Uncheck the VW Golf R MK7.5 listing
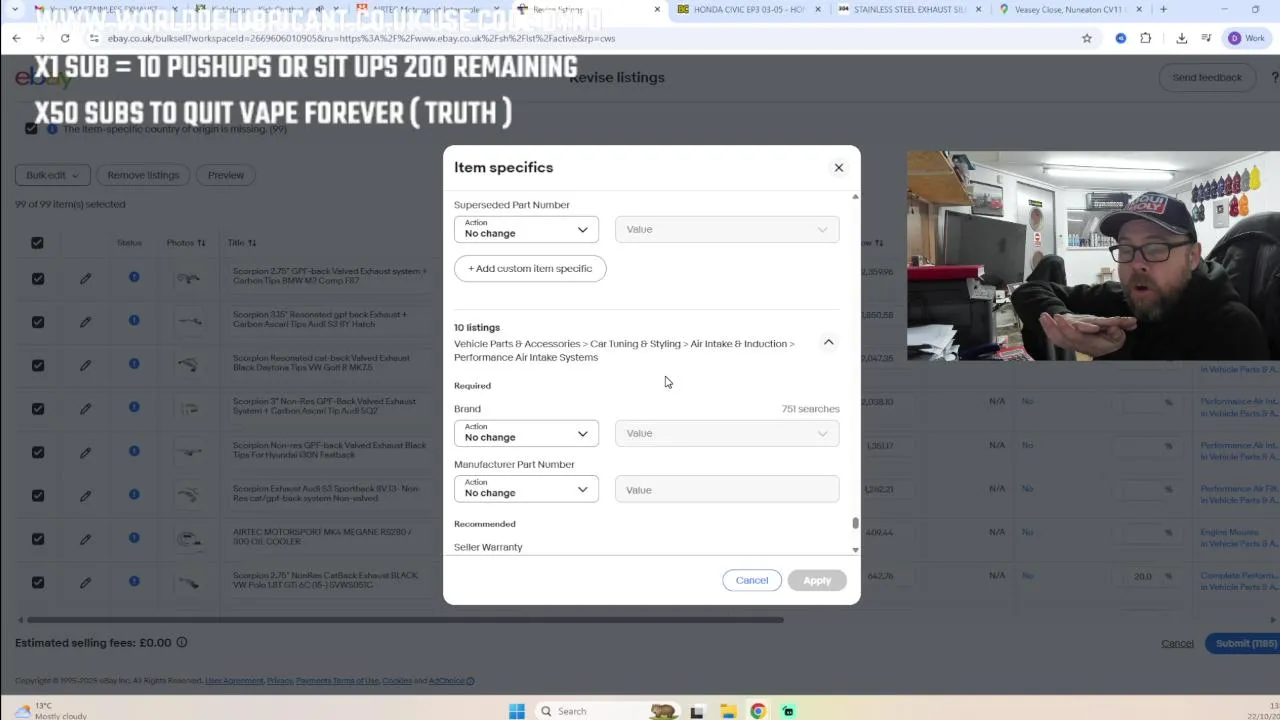This screenshot has width=1280, height=720. tap(37, 365)
